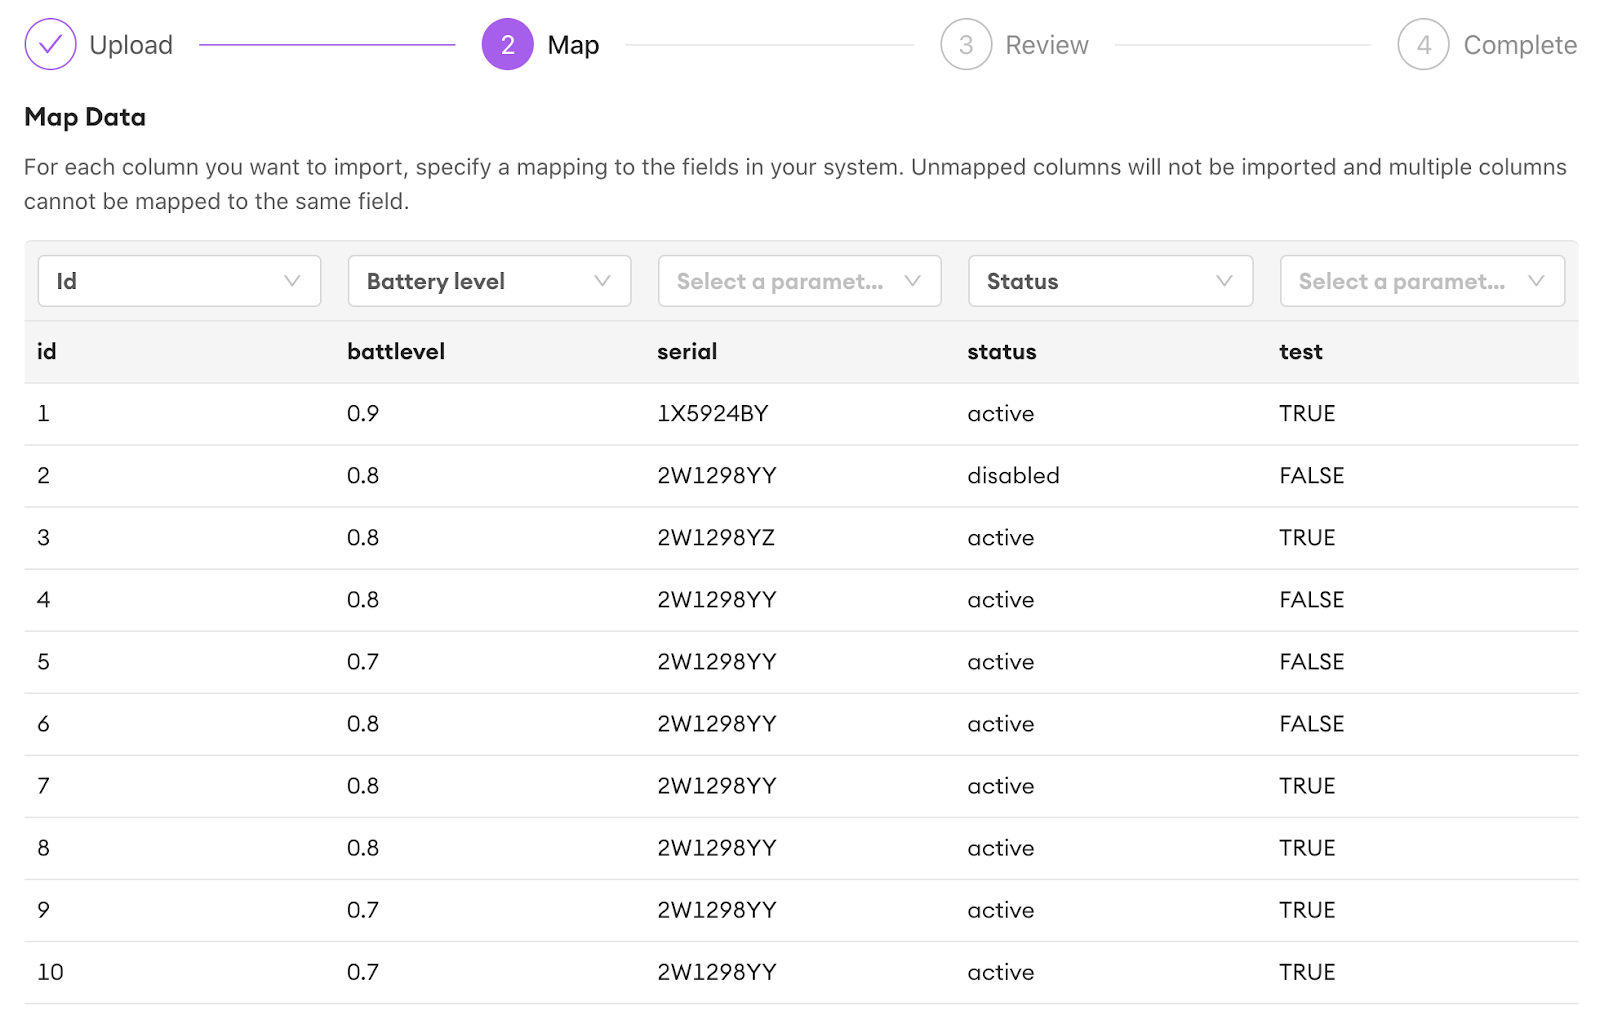Click the id cell '6'
The width and height of the screenshot is (1600, 1024).
coord(43,724)
